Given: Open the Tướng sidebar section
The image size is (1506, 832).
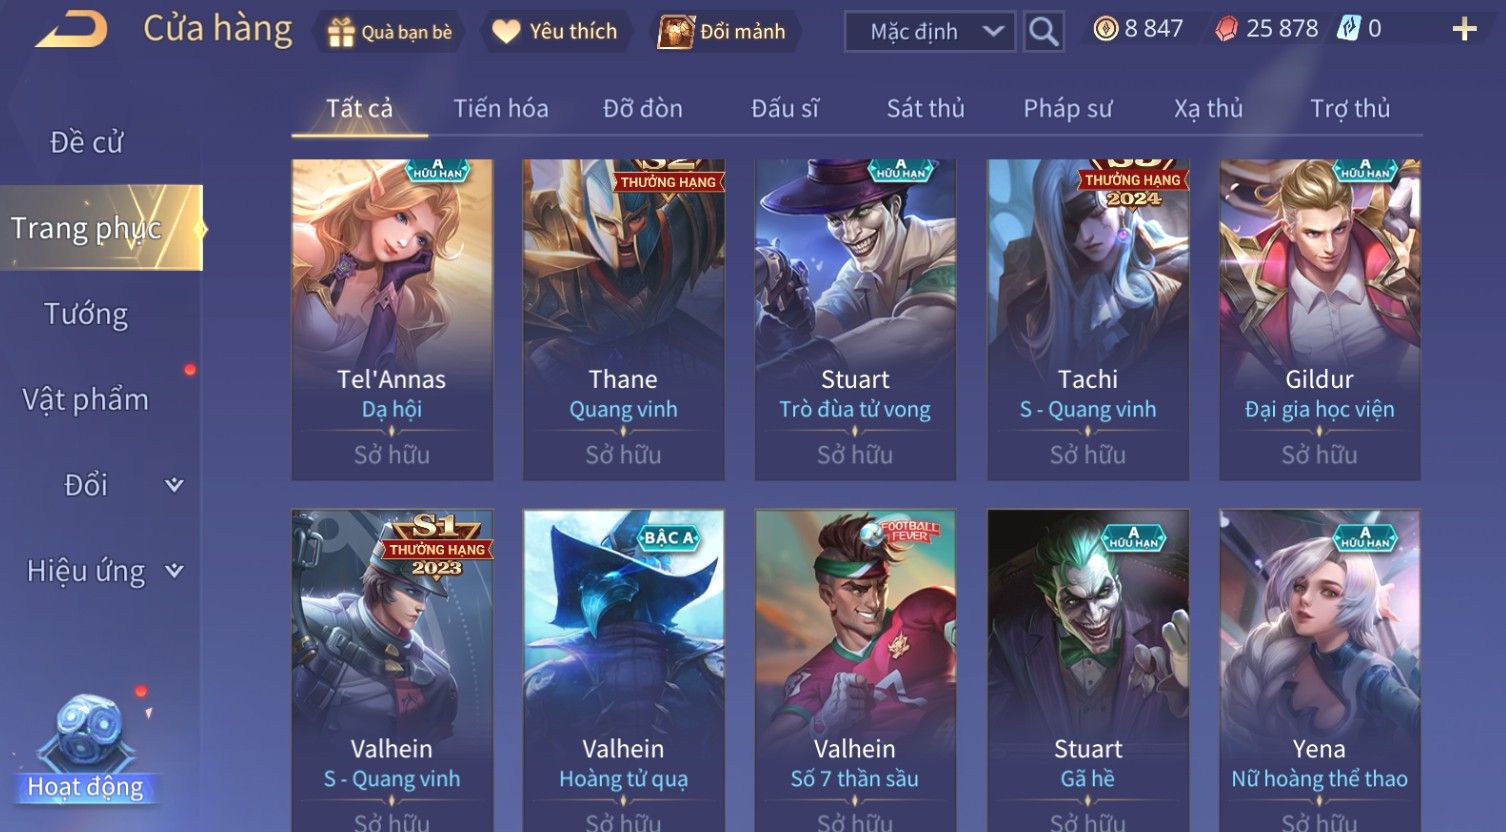Looking at the screenshot, I should (x=86, y=314).
